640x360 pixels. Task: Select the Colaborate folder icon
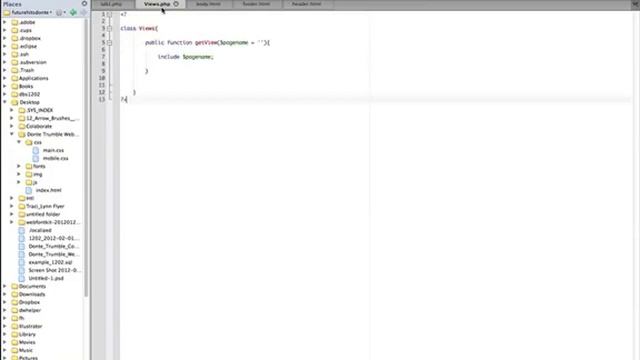pyautogui.click(x=22, y=126)
